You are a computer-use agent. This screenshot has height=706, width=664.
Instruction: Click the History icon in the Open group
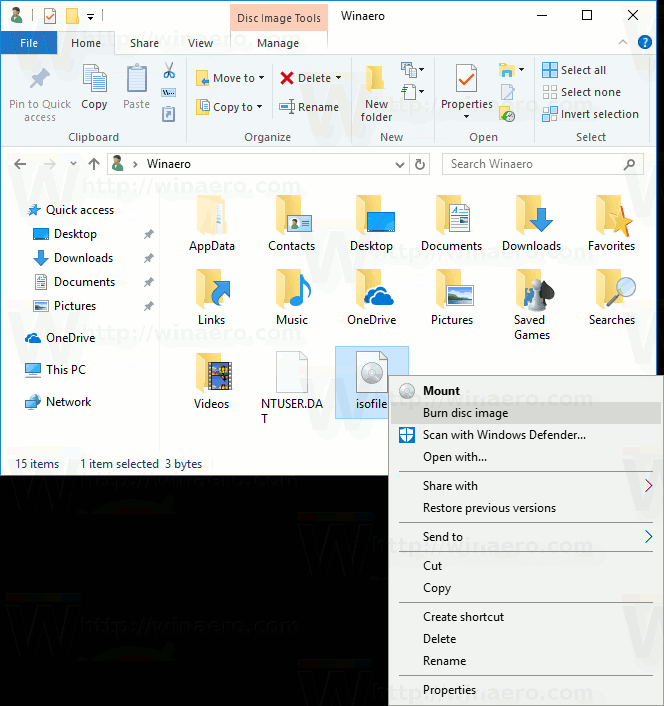tap(507, 115)
